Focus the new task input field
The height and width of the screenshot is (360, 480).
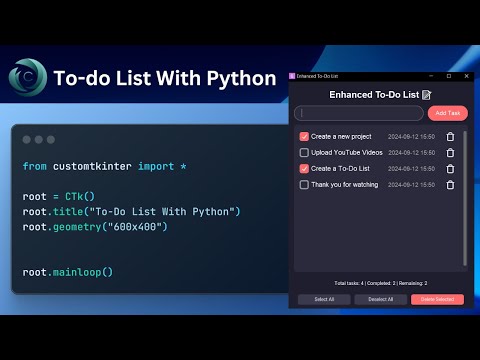[x=359, y=113]
